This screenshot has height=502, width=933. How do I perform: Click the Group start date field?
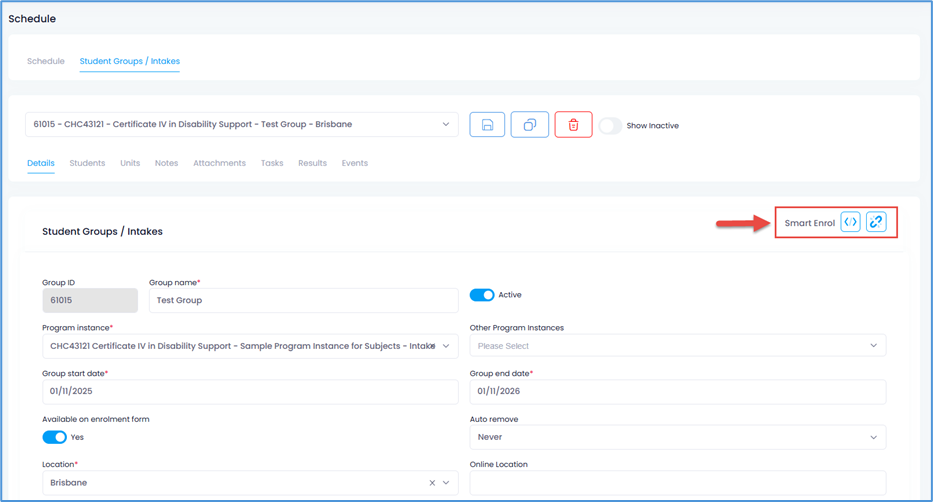tap(236, 392)
